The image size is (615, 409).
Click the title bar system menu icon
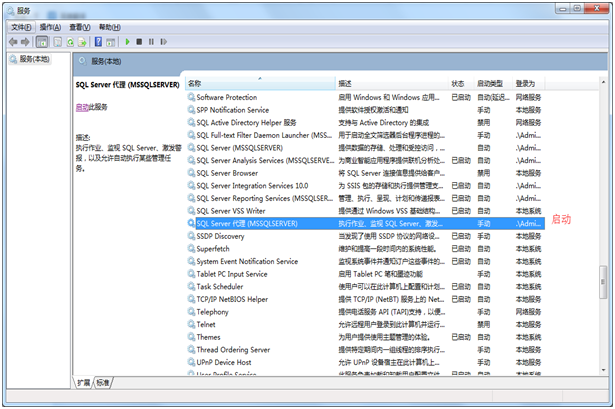[11, 11]
